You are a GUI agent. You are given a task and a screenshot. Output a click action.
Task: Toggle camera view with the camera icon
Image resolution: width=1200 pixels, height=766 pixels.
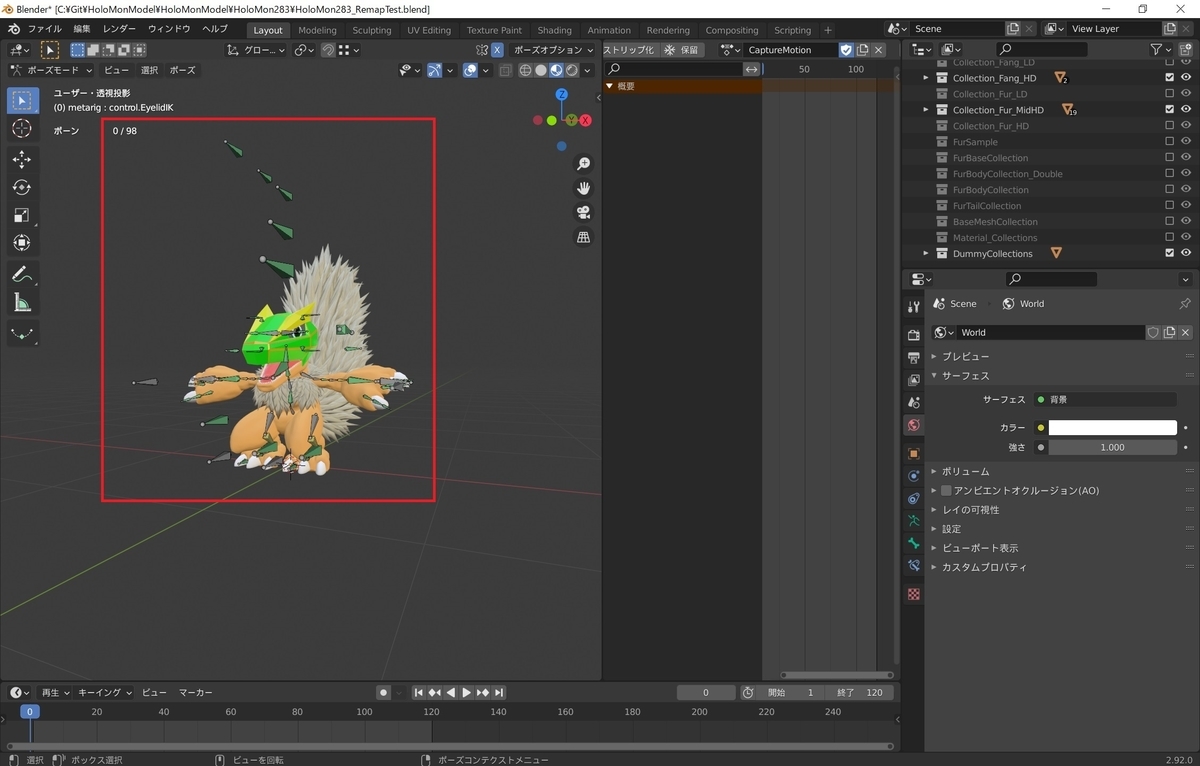point(584,212)
